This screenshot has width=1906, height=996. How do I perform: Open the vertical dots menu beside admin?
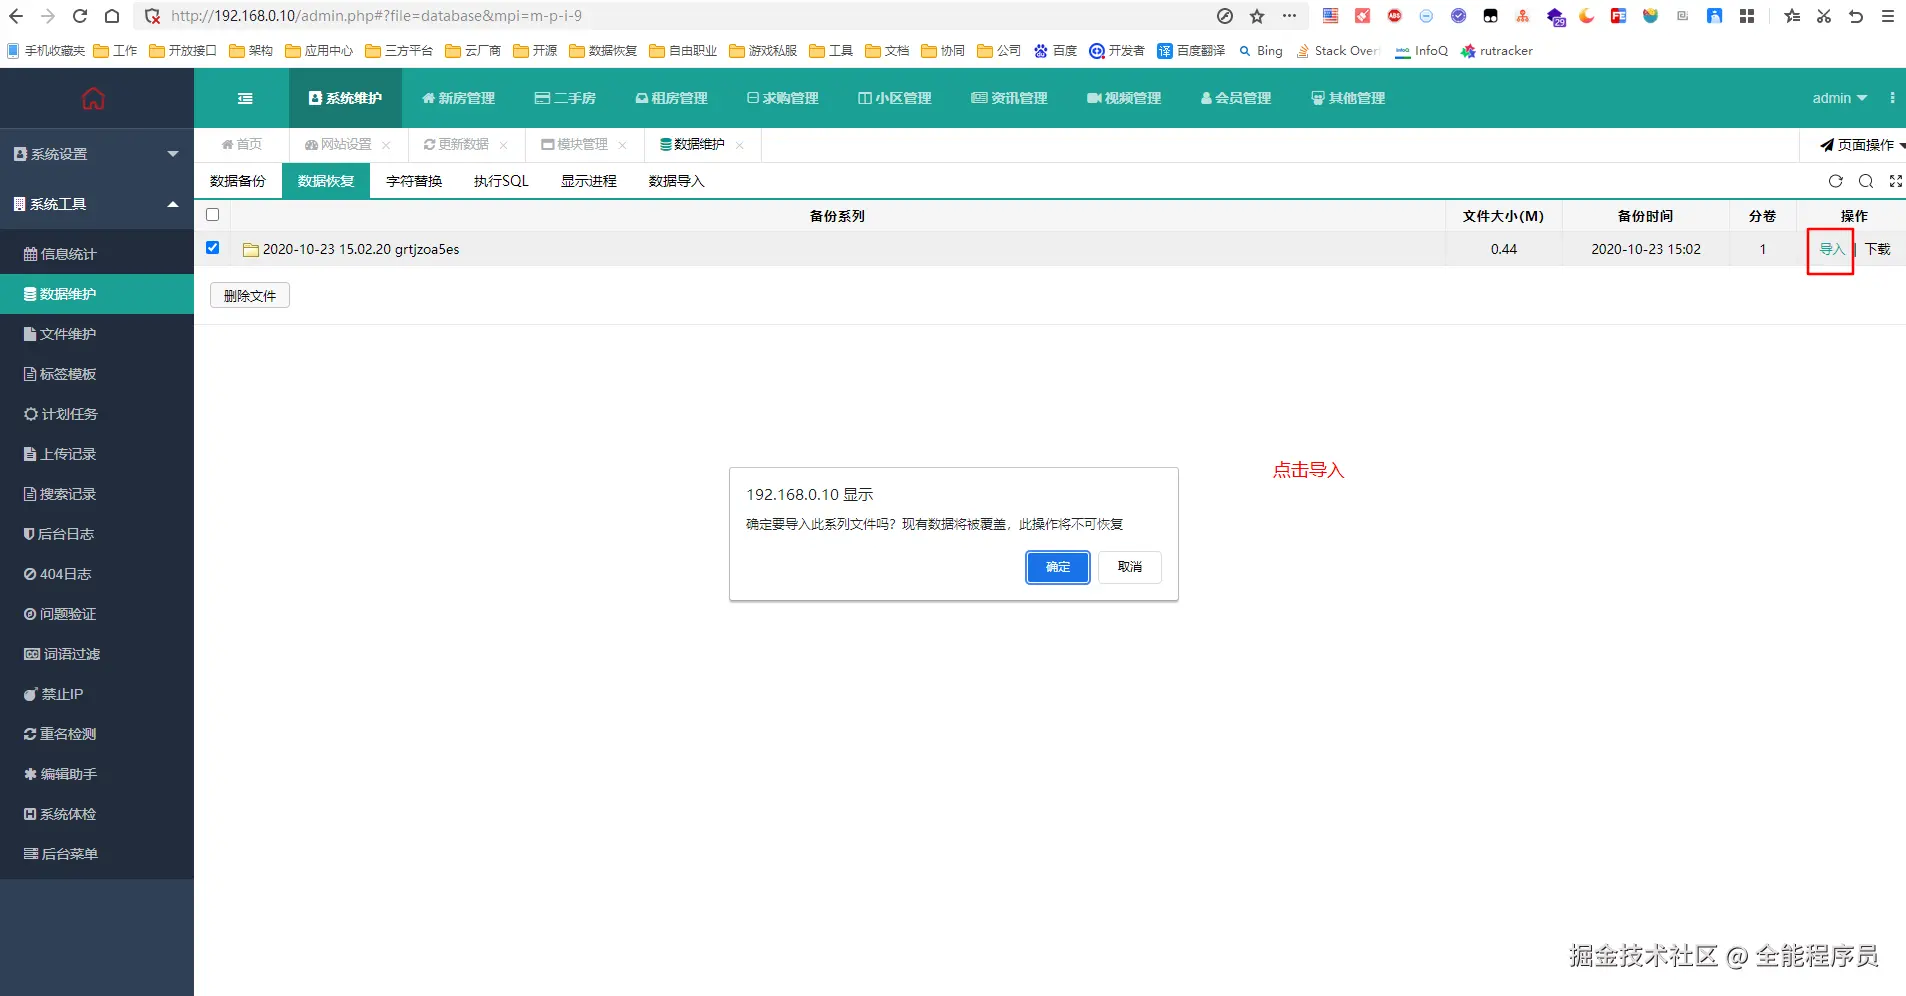(1892, 98)
